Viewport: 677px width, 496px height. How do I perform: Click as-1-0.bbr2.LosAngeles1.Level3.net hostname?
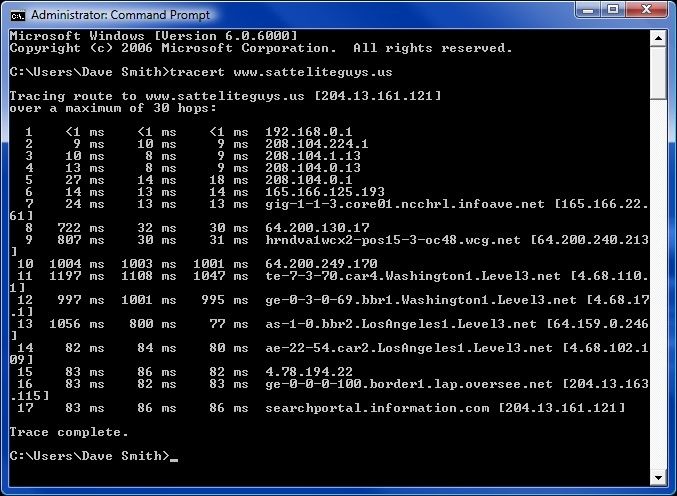tap(401, 324)
